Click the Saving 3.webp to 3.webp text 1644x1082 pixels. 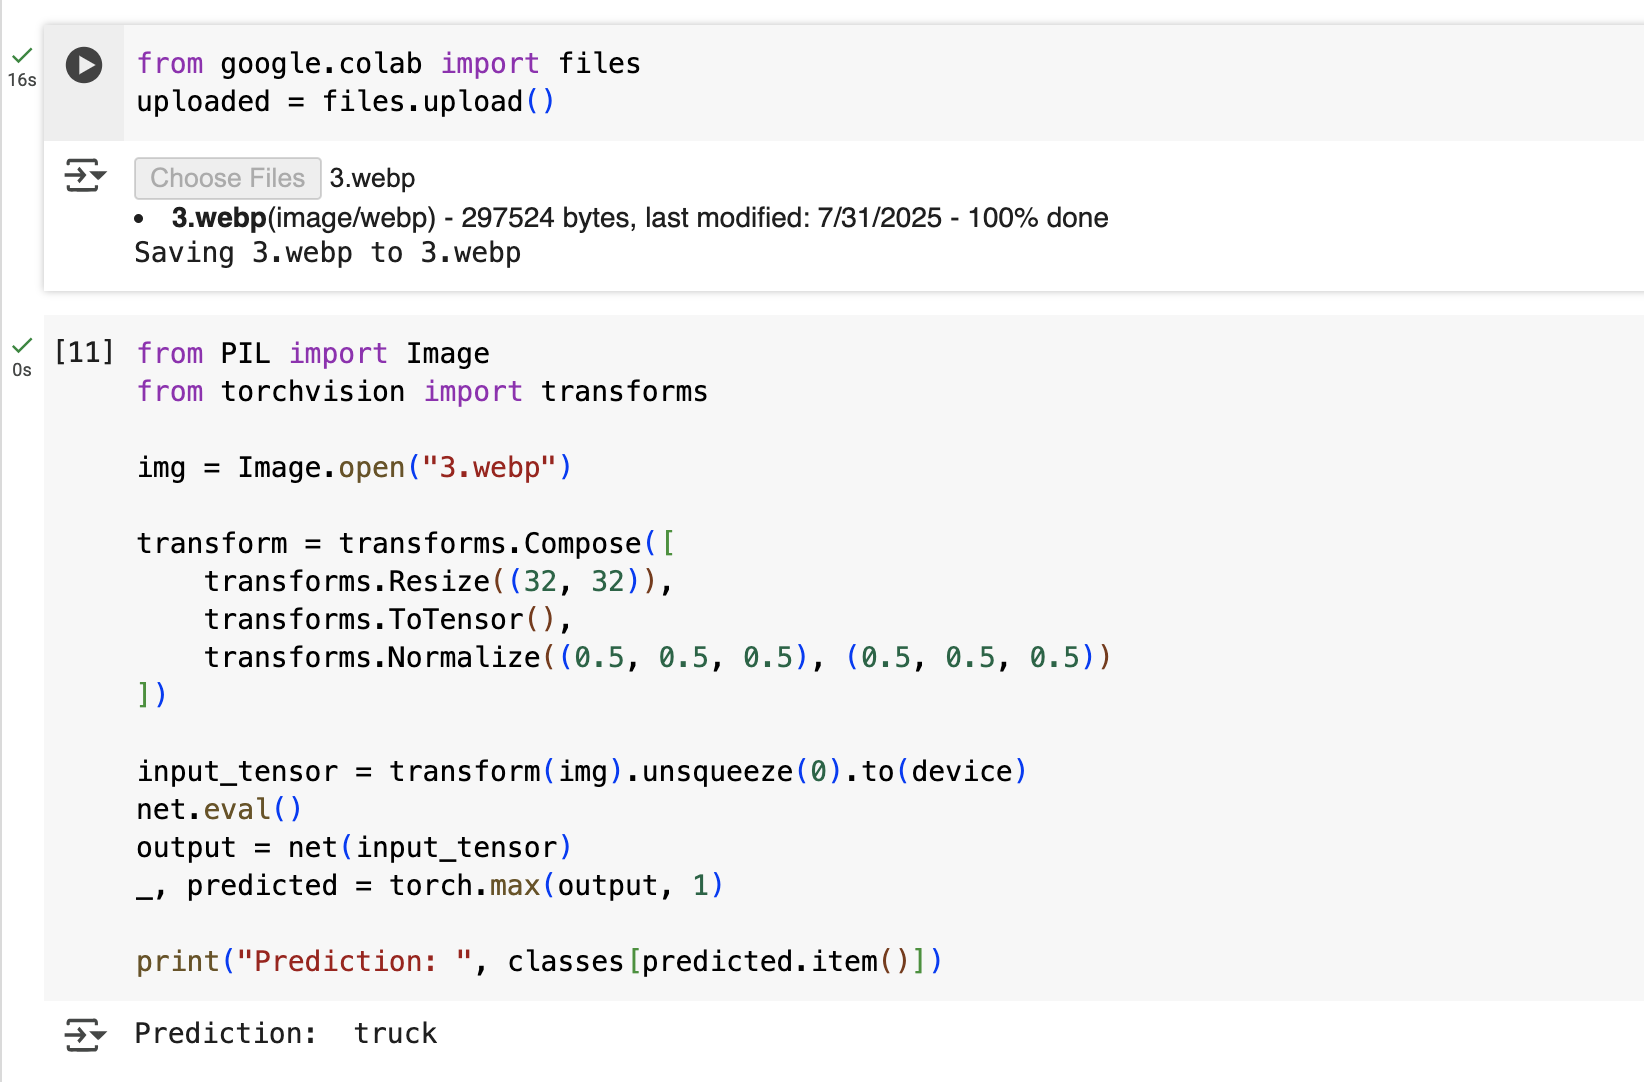tap(327, 252)
